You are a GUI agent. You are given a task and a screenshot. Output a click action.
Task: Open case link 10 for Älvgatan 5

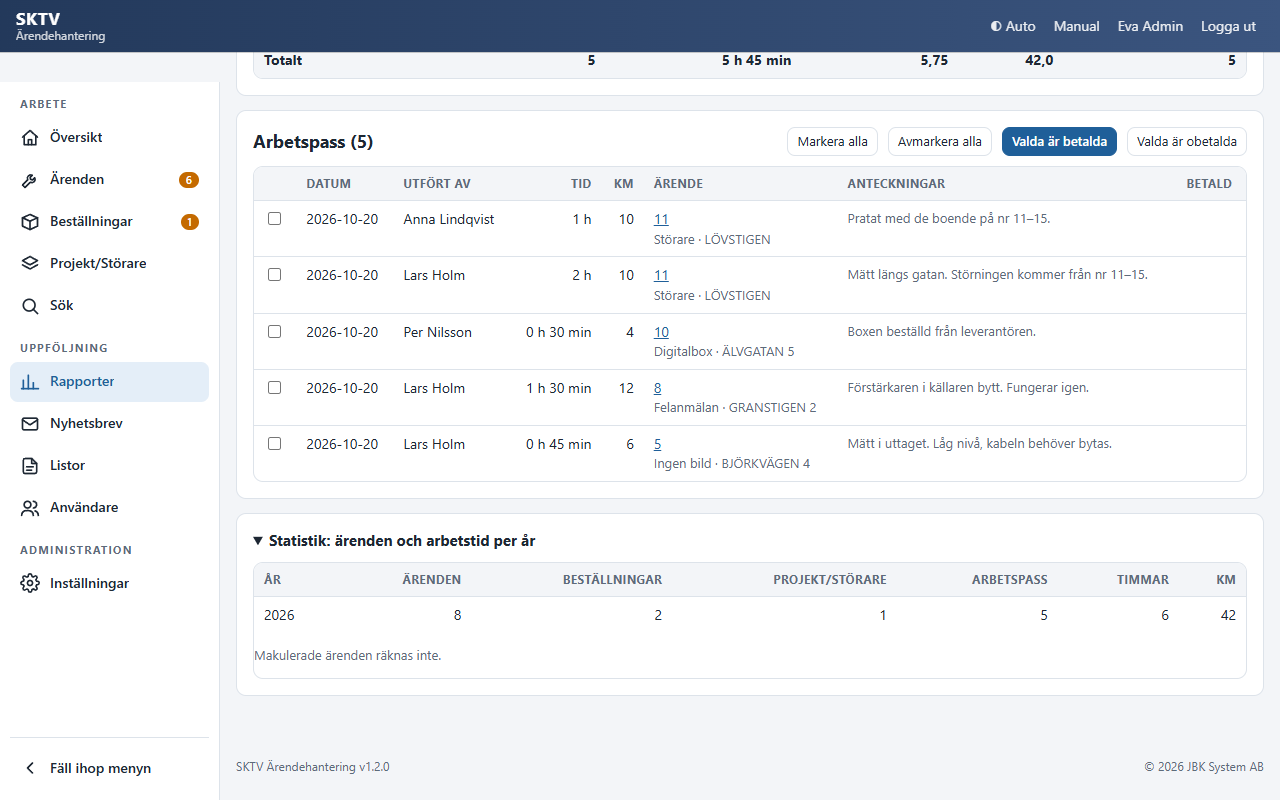click(x=661, y=332)
